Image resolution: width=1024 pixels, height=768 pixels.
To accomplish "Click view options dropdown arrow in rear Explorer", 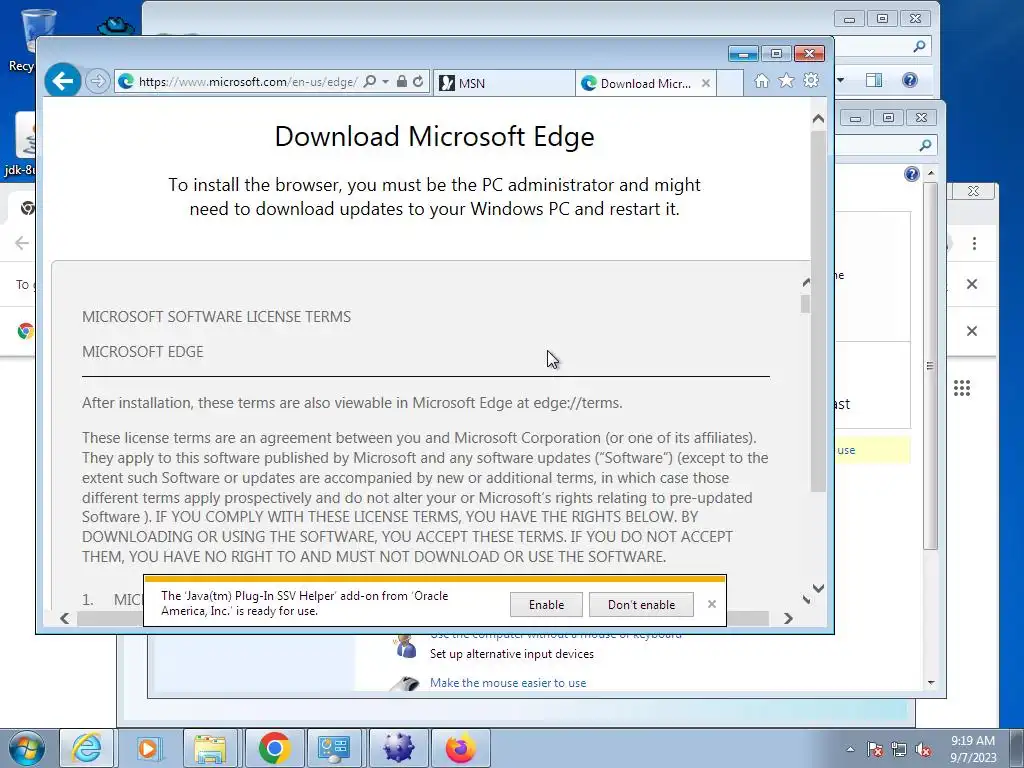I will tap(840, 80).
